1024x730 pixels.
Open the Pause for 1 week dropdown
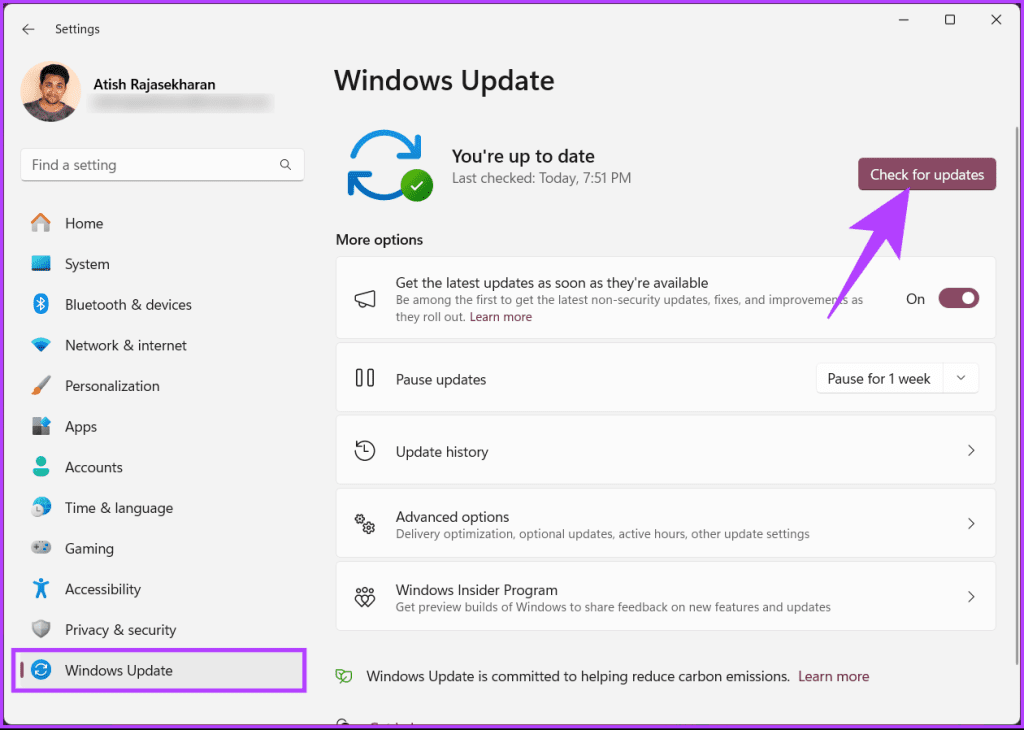point(960,378)
